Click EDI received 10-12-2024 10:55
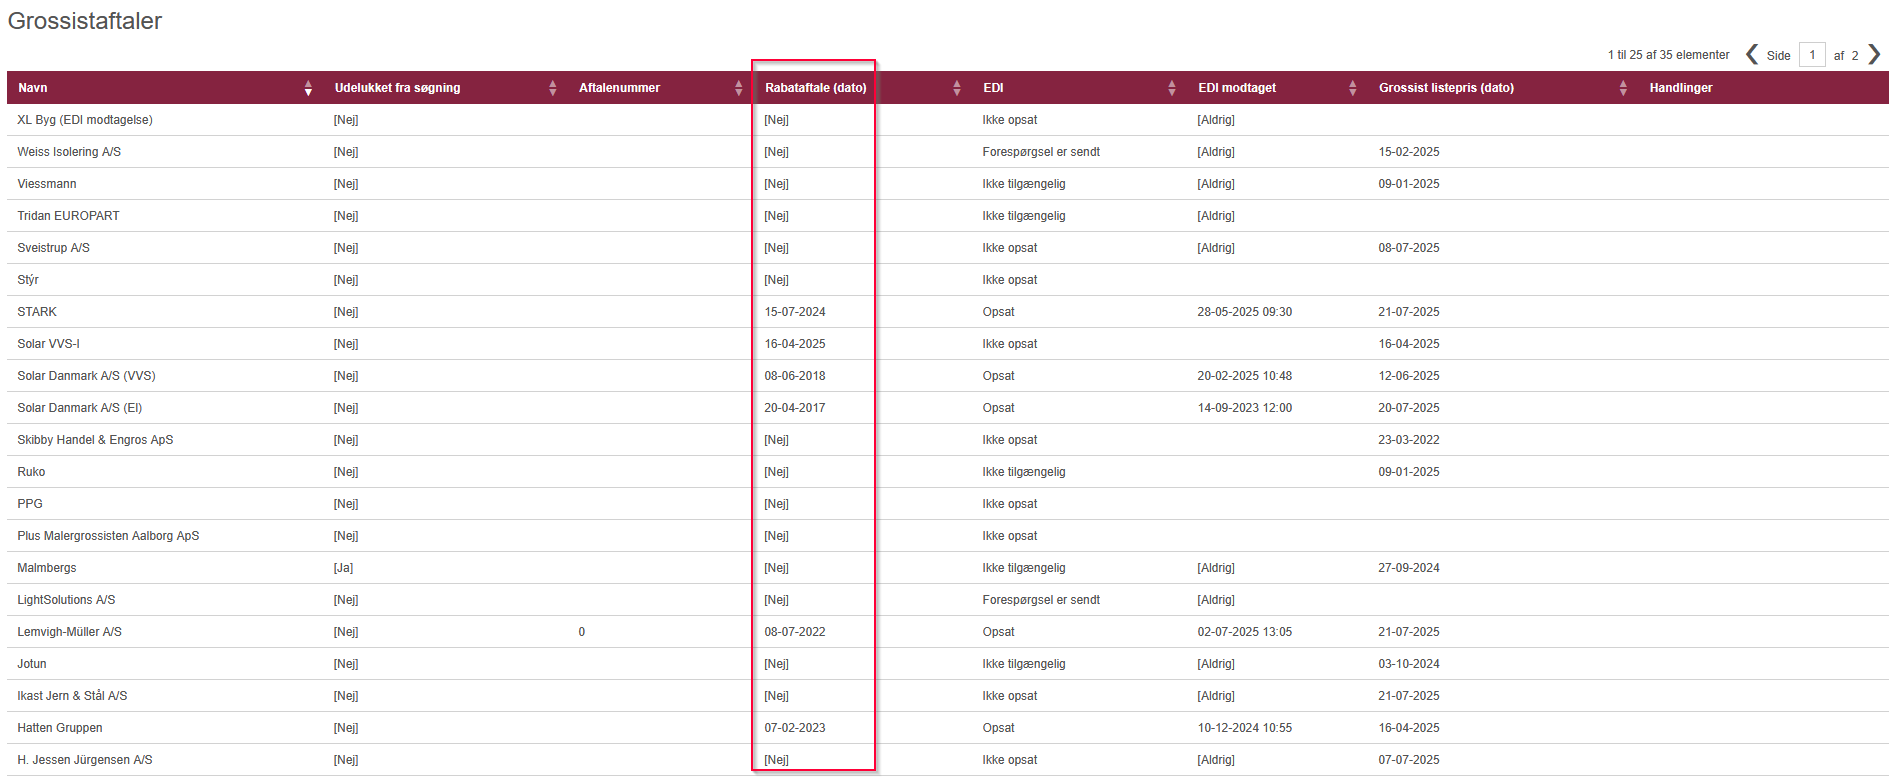The image size is (1897, 782). tap(1245, 728)
